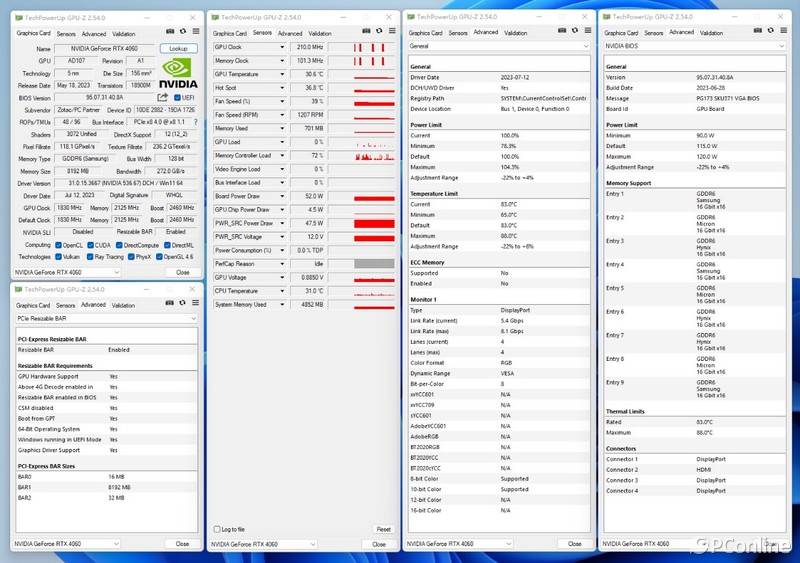Open the System Memory Used sensor dropdown

click(x=282, y=305)
